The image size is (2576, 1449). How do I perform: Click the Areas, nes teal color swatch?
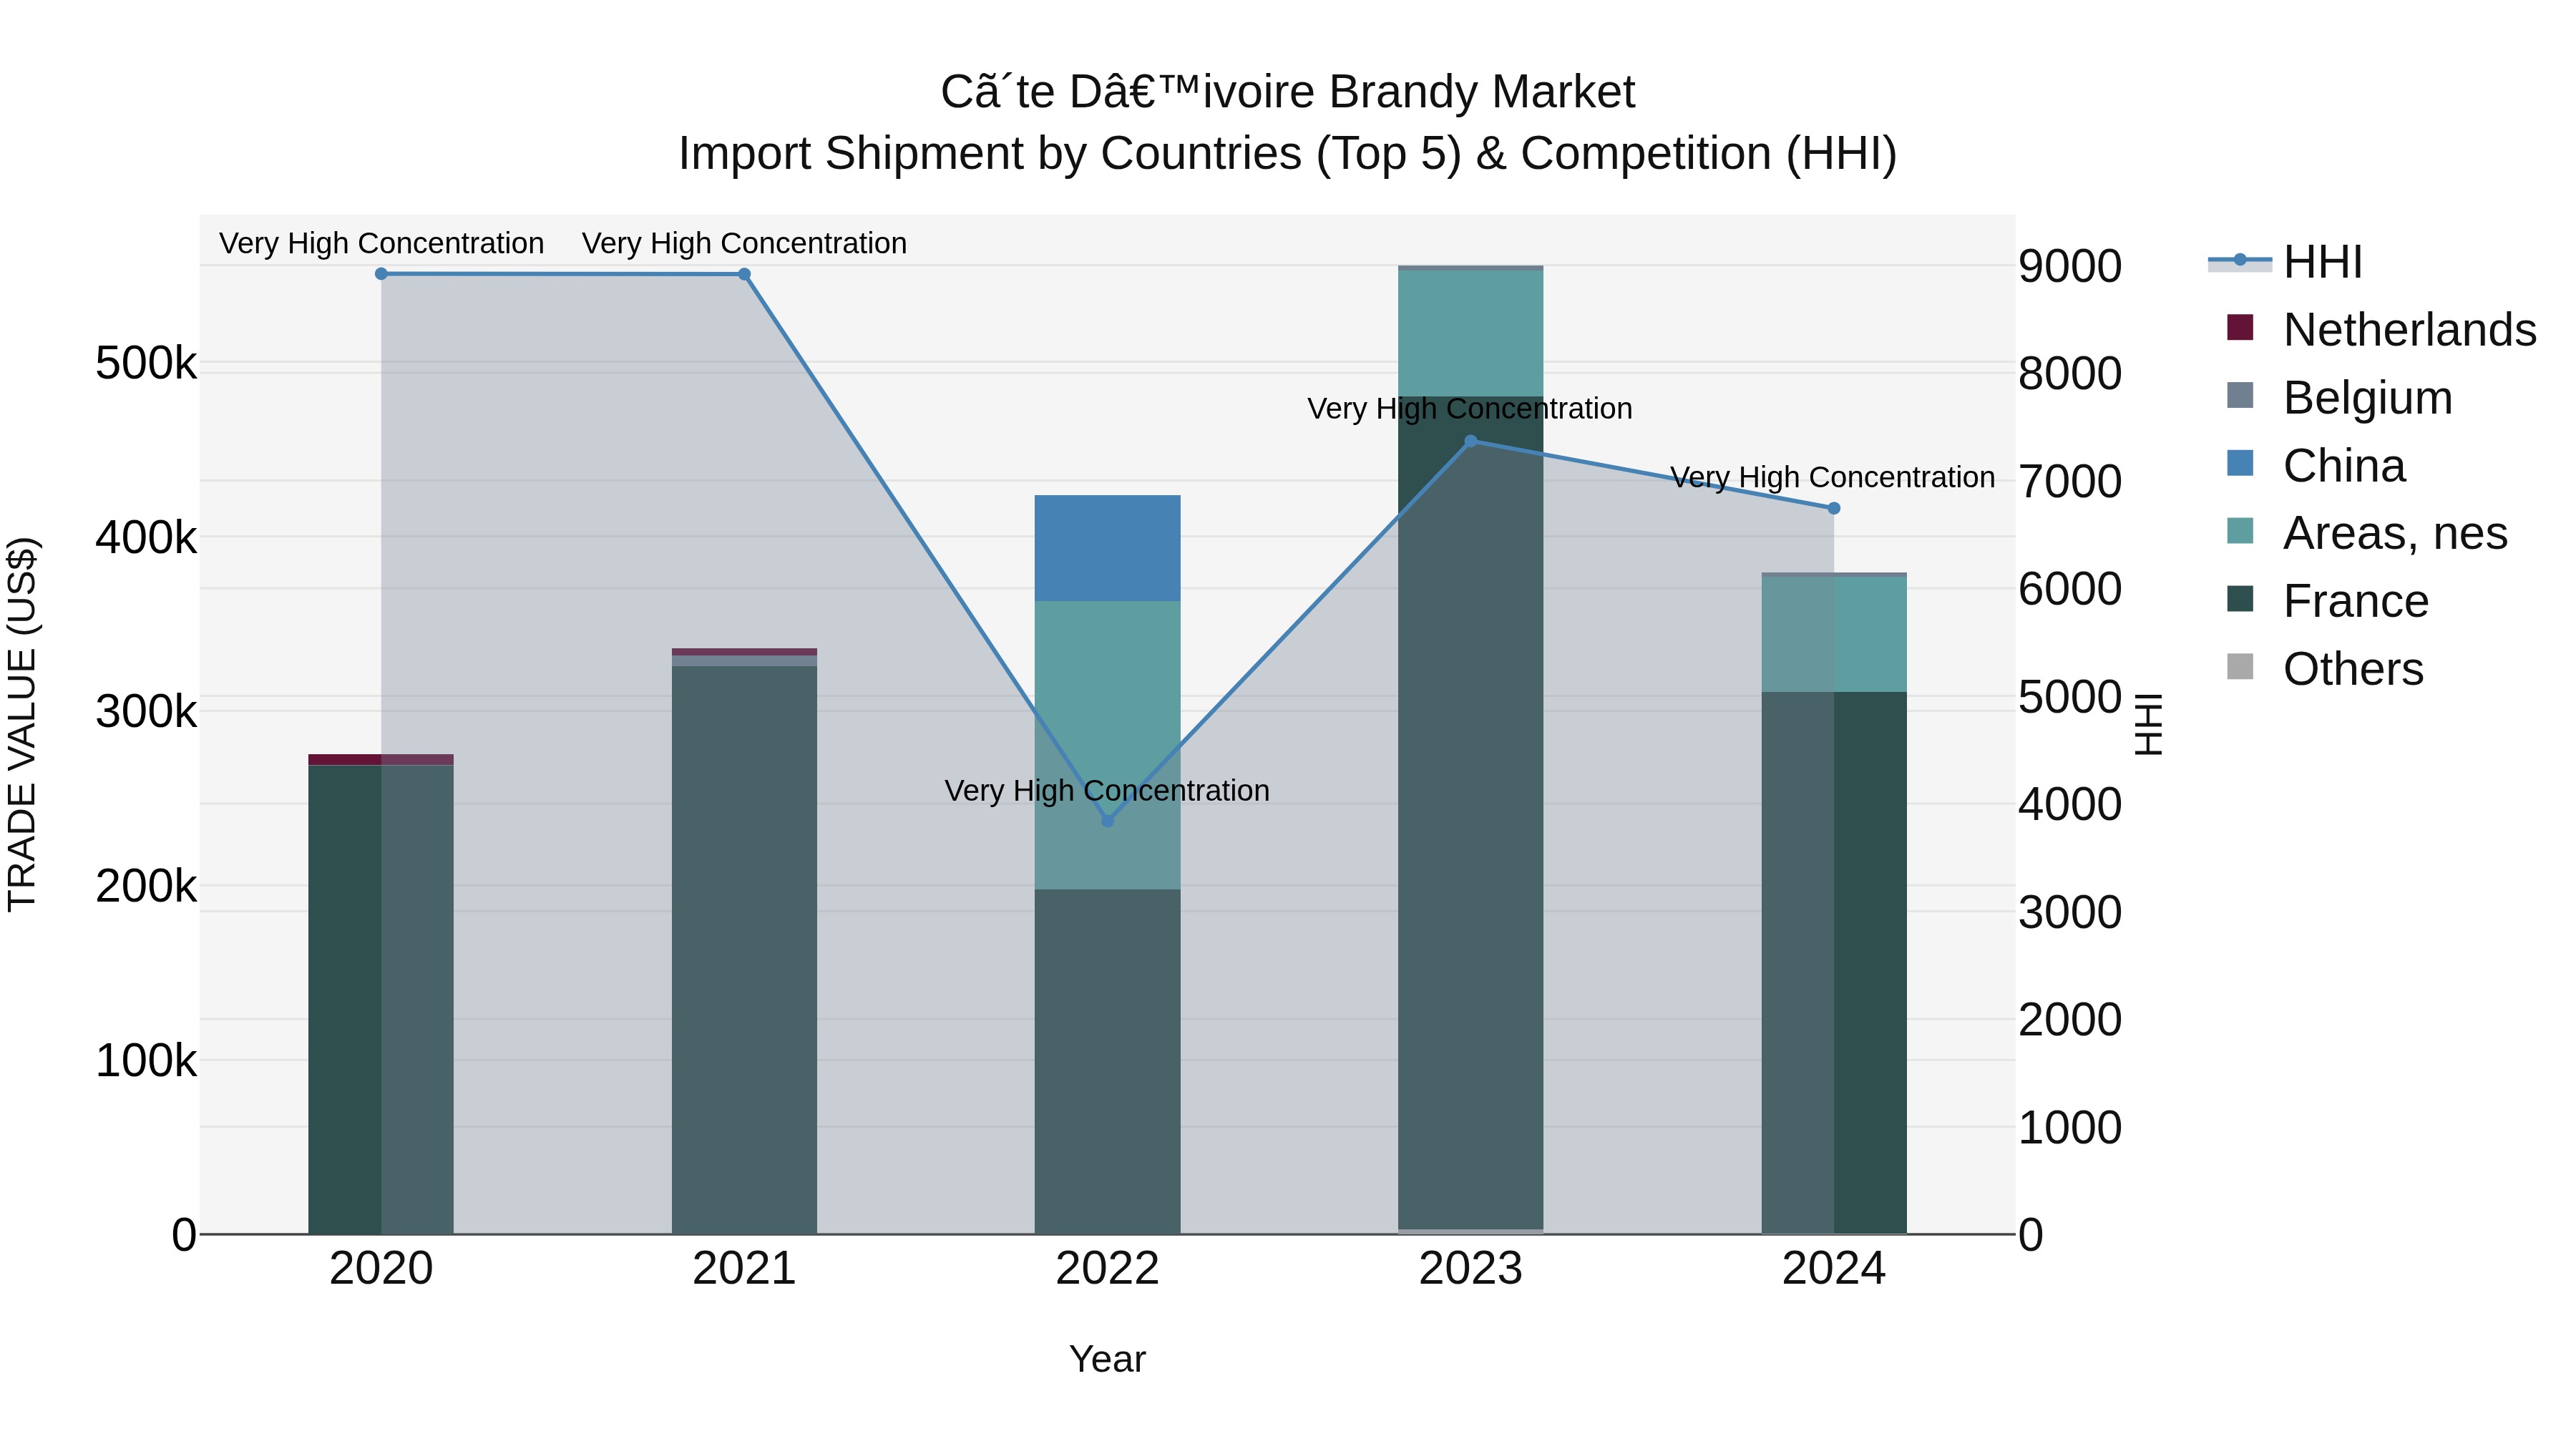point(2240,531)
